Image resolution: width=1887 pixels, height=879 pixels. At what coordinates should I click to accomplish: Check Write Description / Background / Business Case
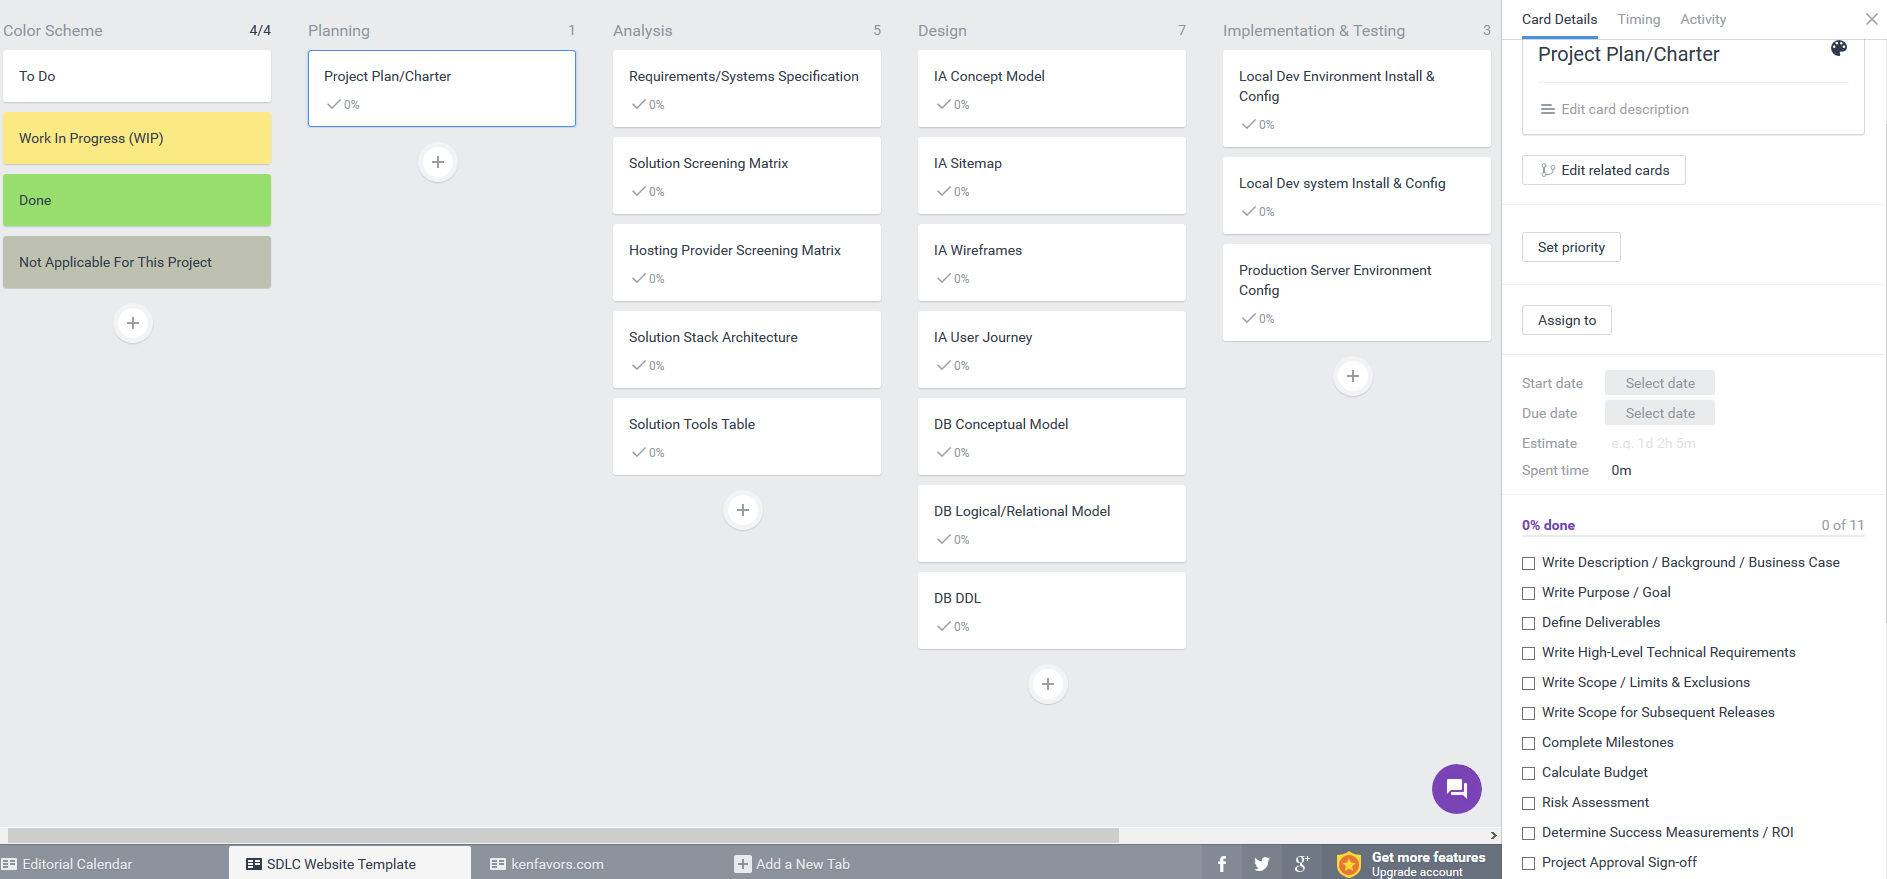click(x=1528, y=563)
